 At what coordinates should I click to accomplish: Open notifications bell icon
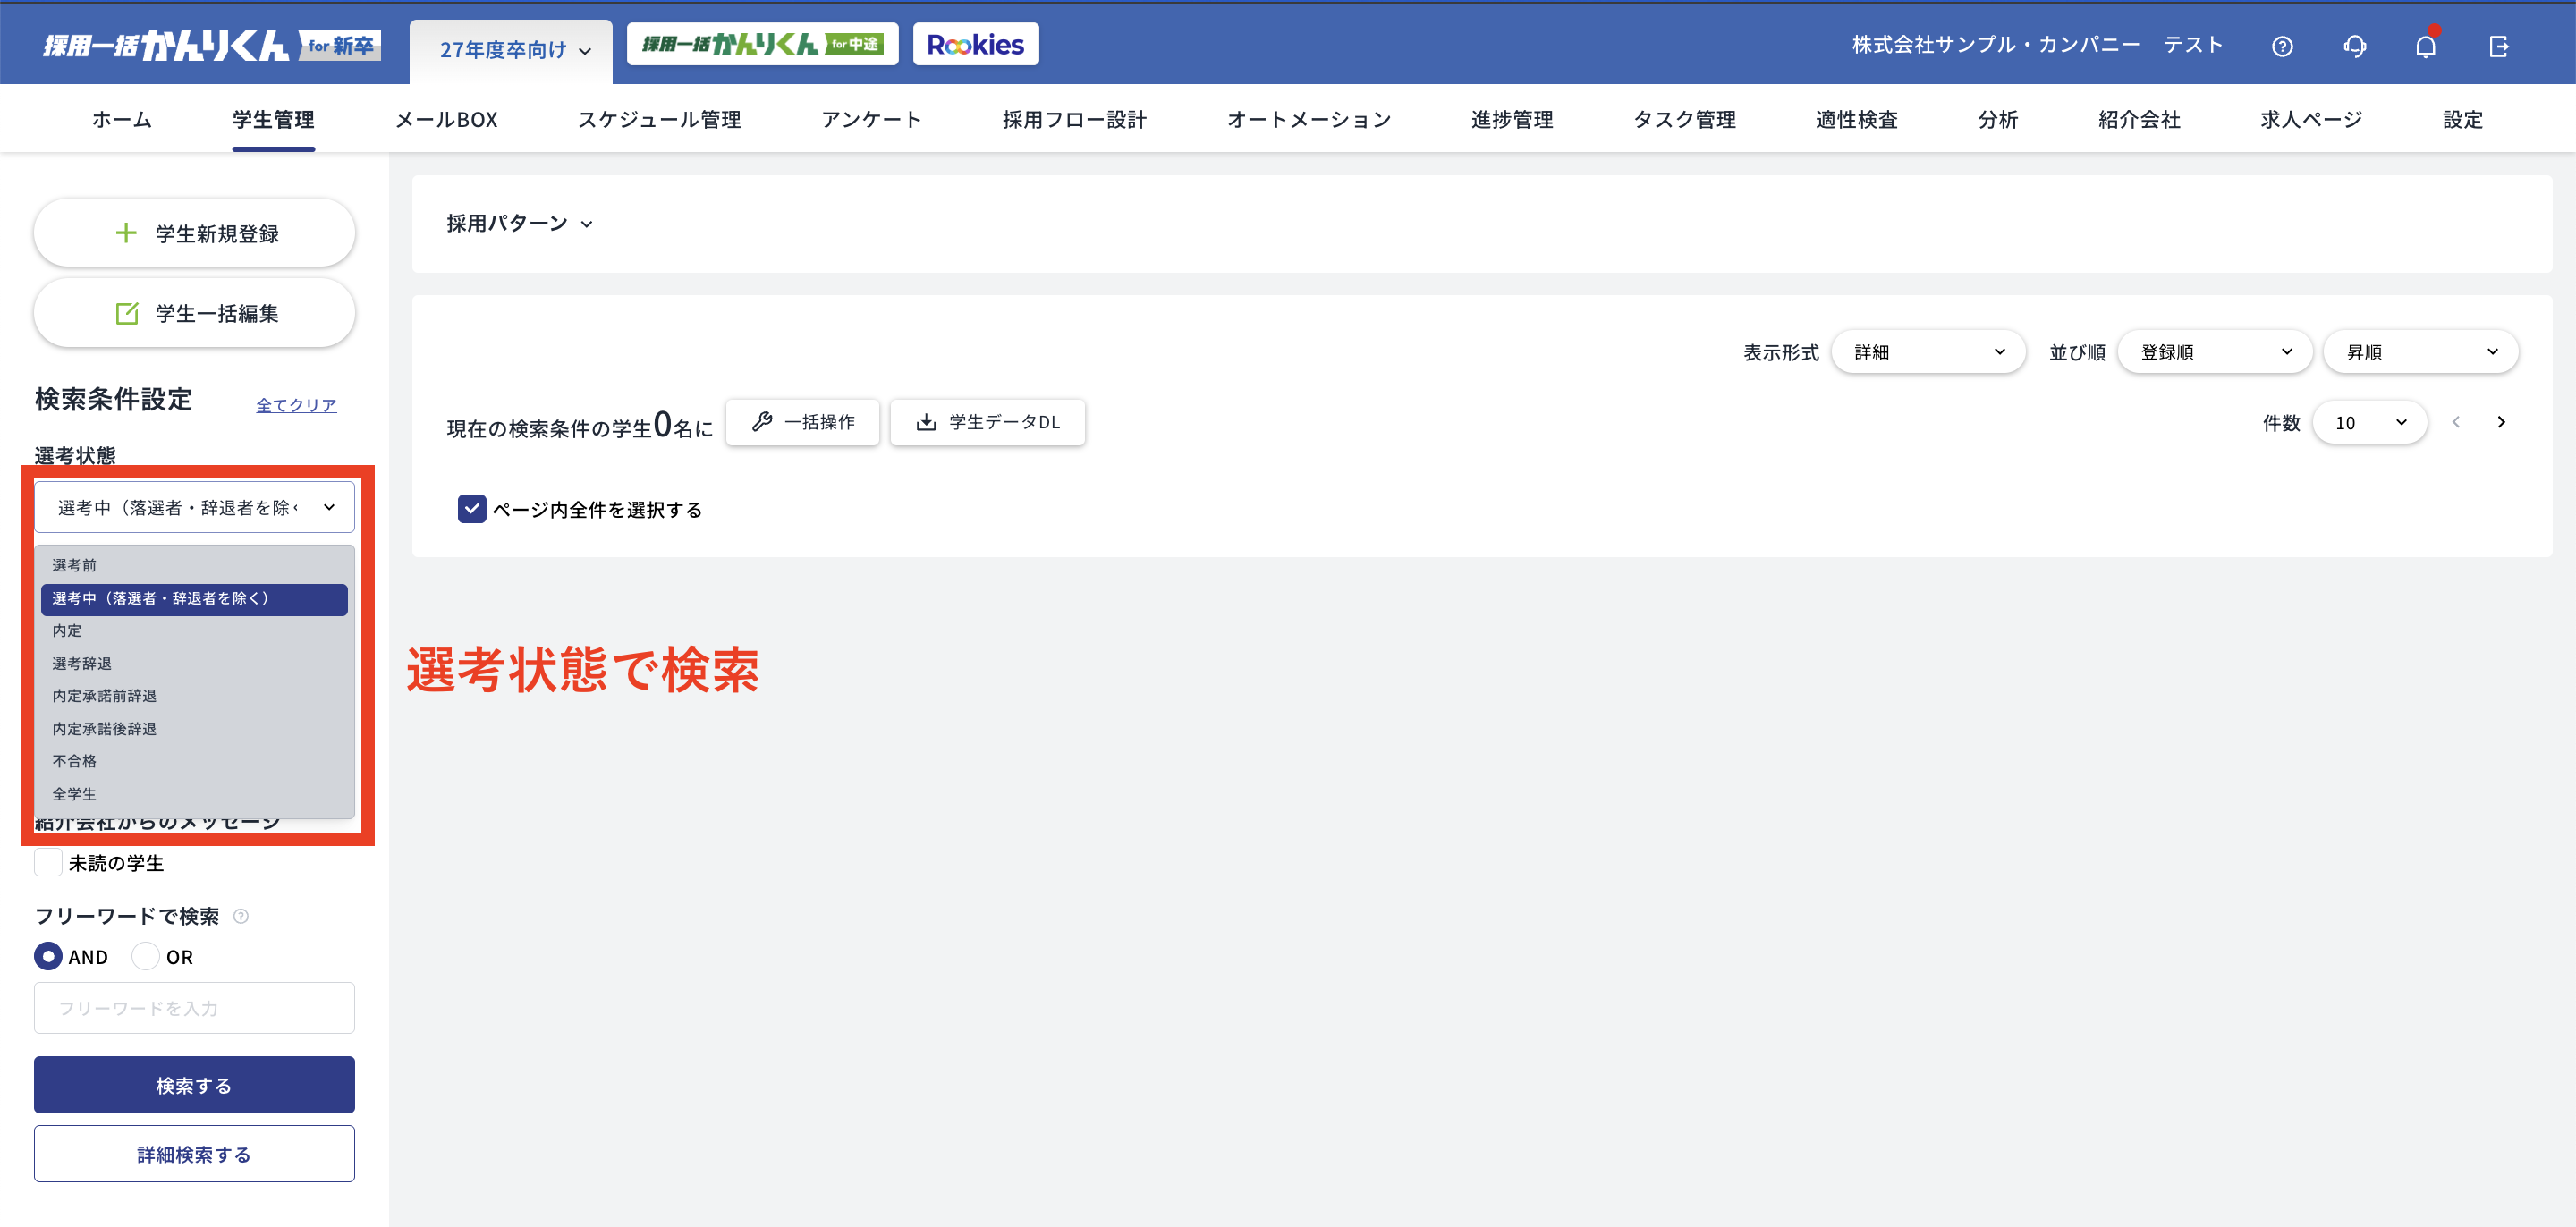point(2425,46)
